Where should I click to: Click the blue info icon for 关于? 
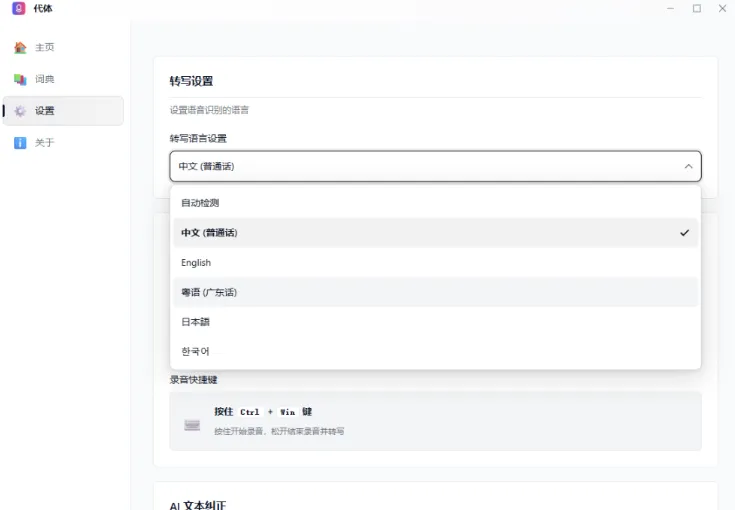(20, 143)
